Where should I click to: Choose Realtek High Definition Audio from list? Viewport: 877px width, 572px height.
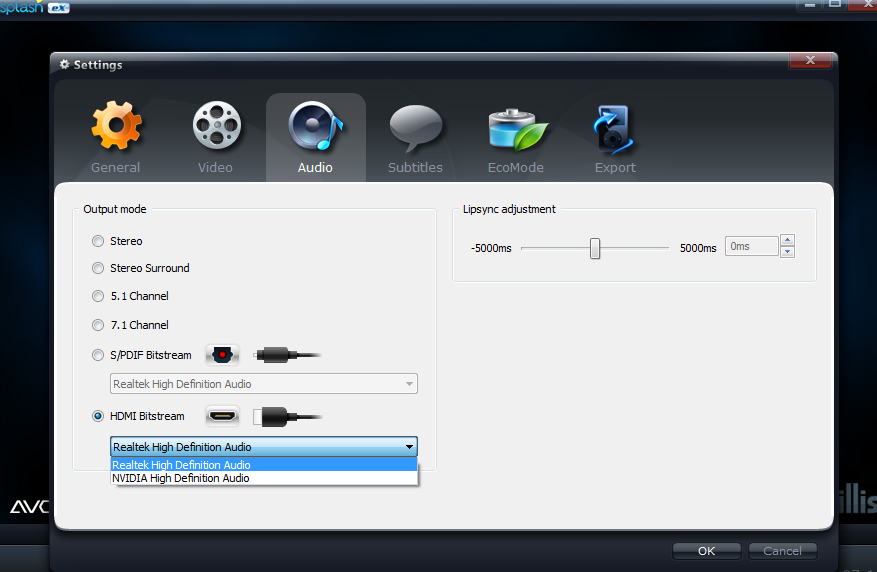(x=263, y=465)
